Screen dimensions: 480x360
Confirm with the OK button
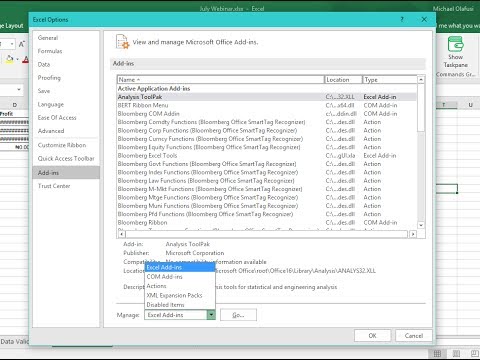click(372, 336)
